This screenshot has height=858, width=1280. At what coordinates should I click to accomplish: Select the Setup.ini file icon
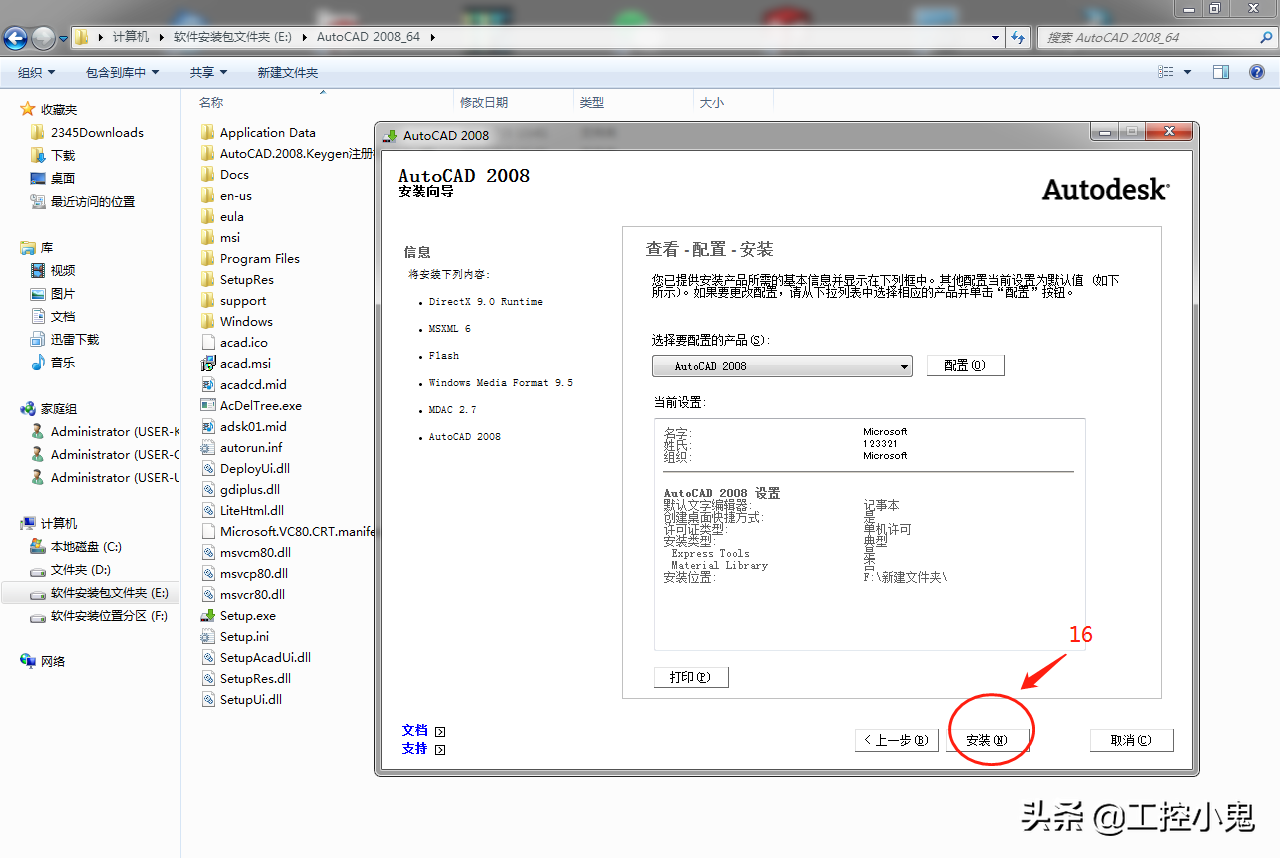(x=208, y=637)
